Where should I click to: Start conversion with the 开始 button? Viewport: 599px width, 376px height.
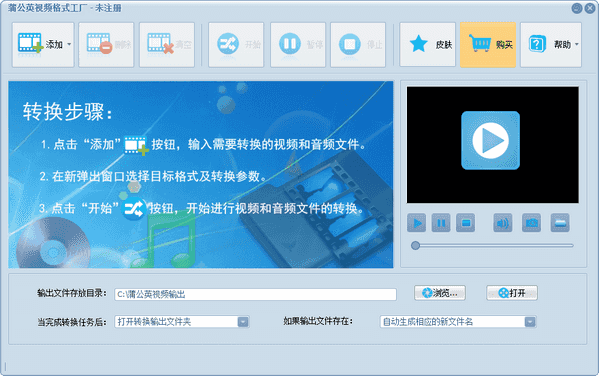[x=236, y=45]
